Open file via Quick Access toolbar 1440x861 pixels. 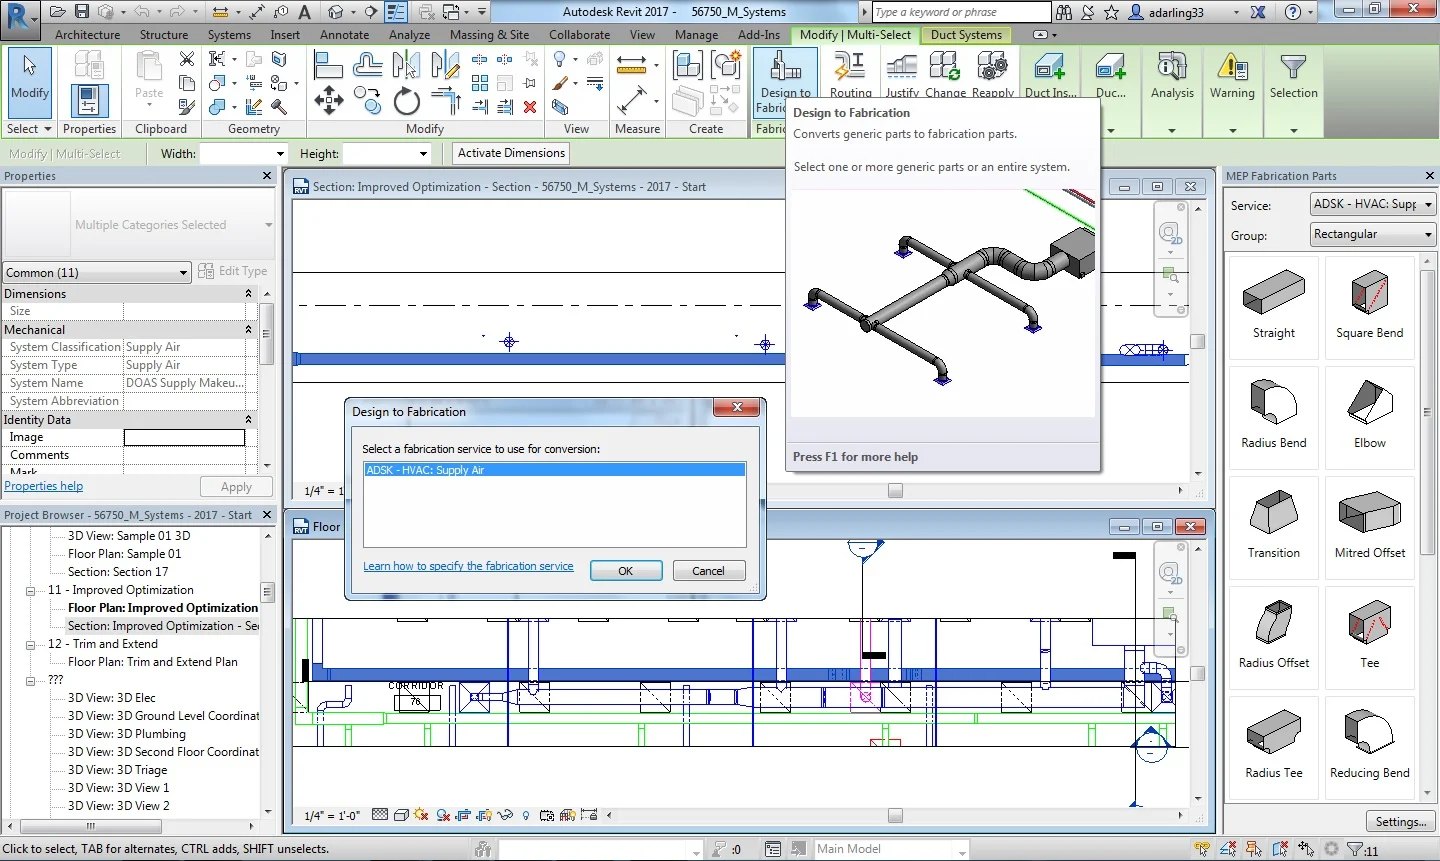pyautogui.click(x=57, y=12)
